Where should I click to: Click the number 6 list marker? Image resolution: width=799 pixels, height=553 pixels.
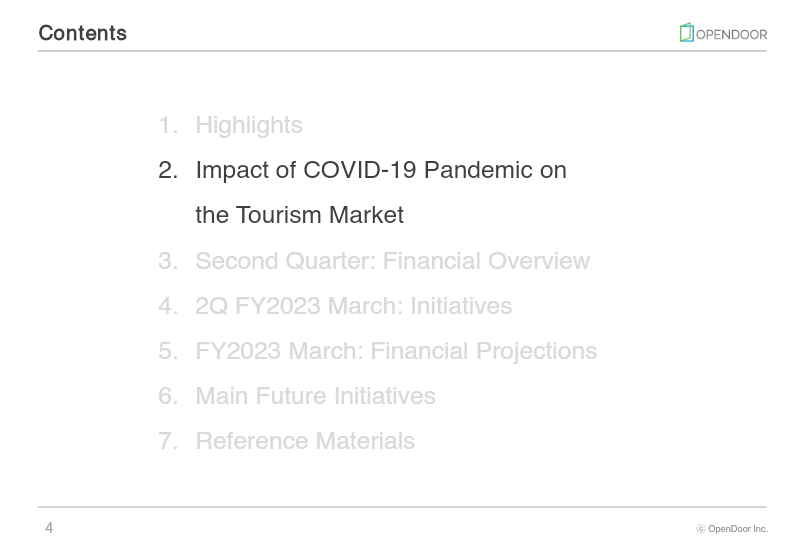coord(168,396)
